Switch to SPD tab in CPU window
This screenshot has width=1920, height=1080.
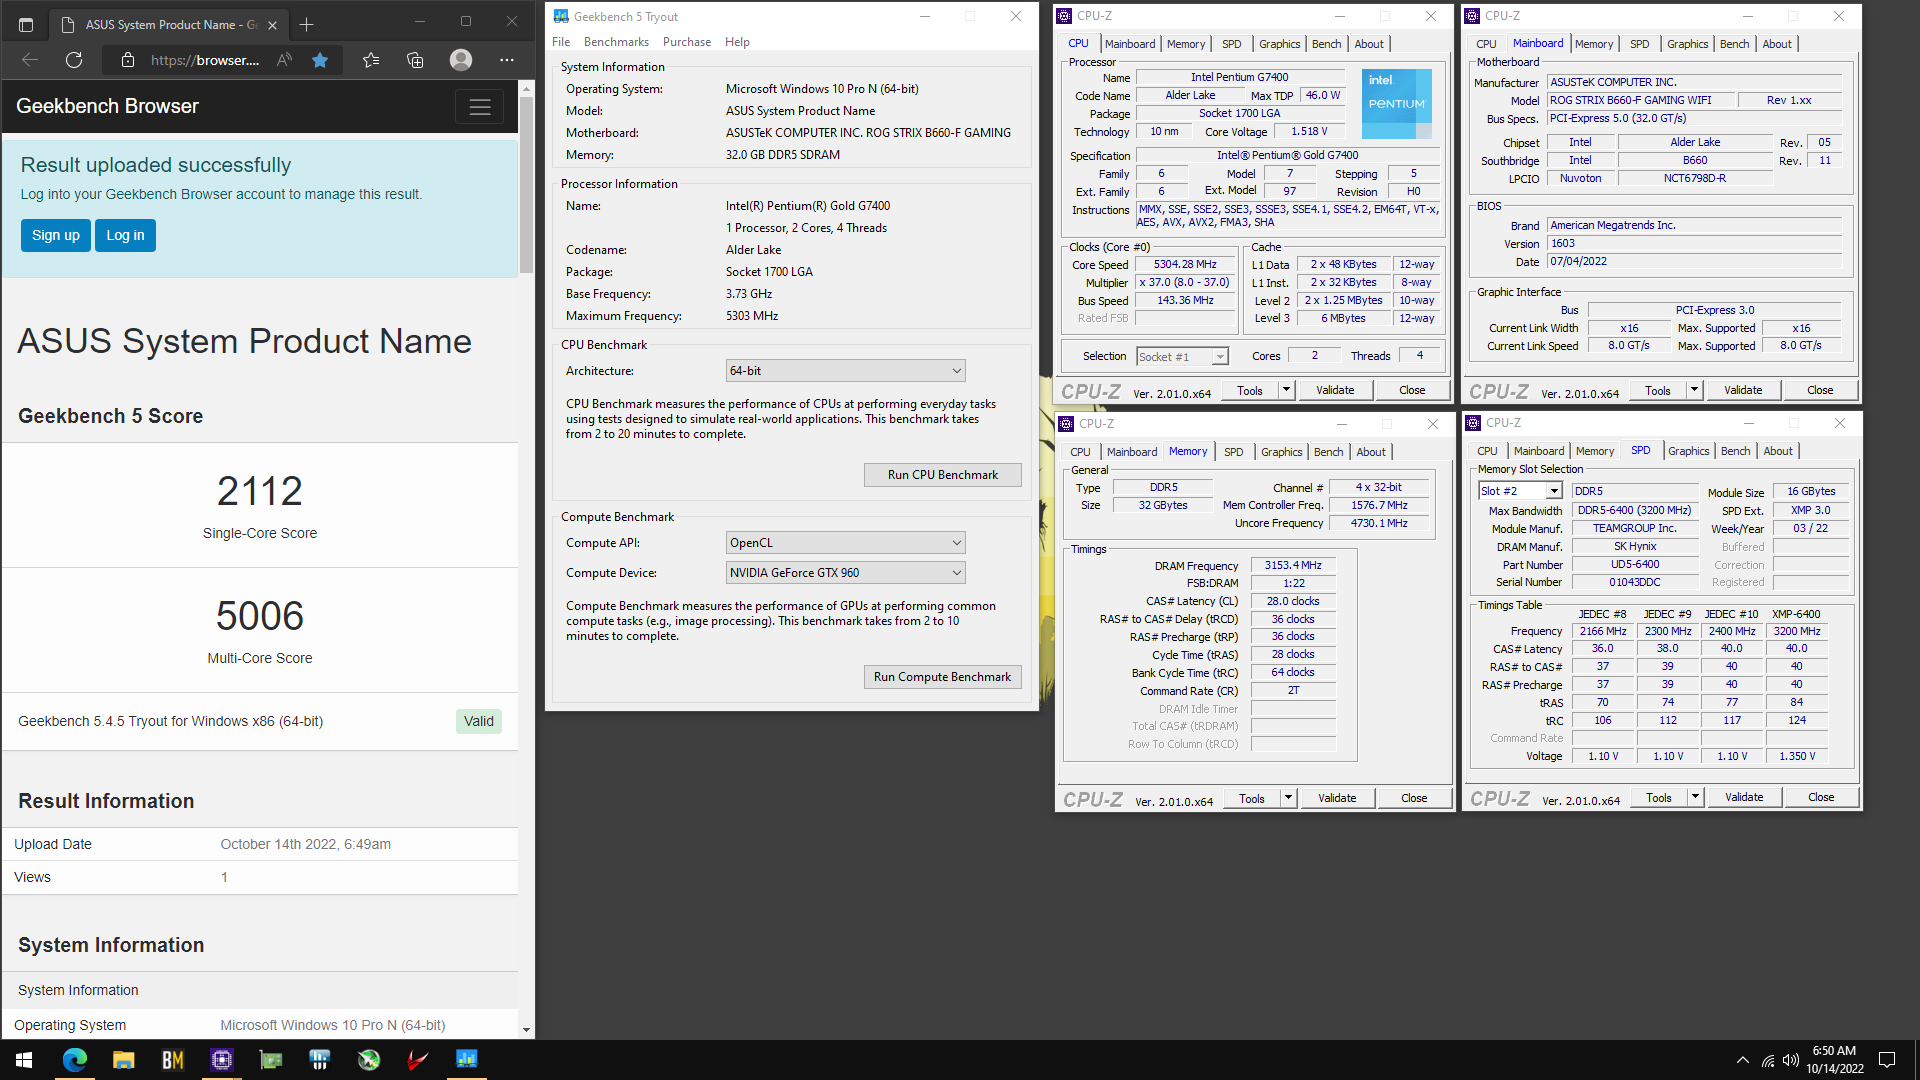(x=1231, y=44)
